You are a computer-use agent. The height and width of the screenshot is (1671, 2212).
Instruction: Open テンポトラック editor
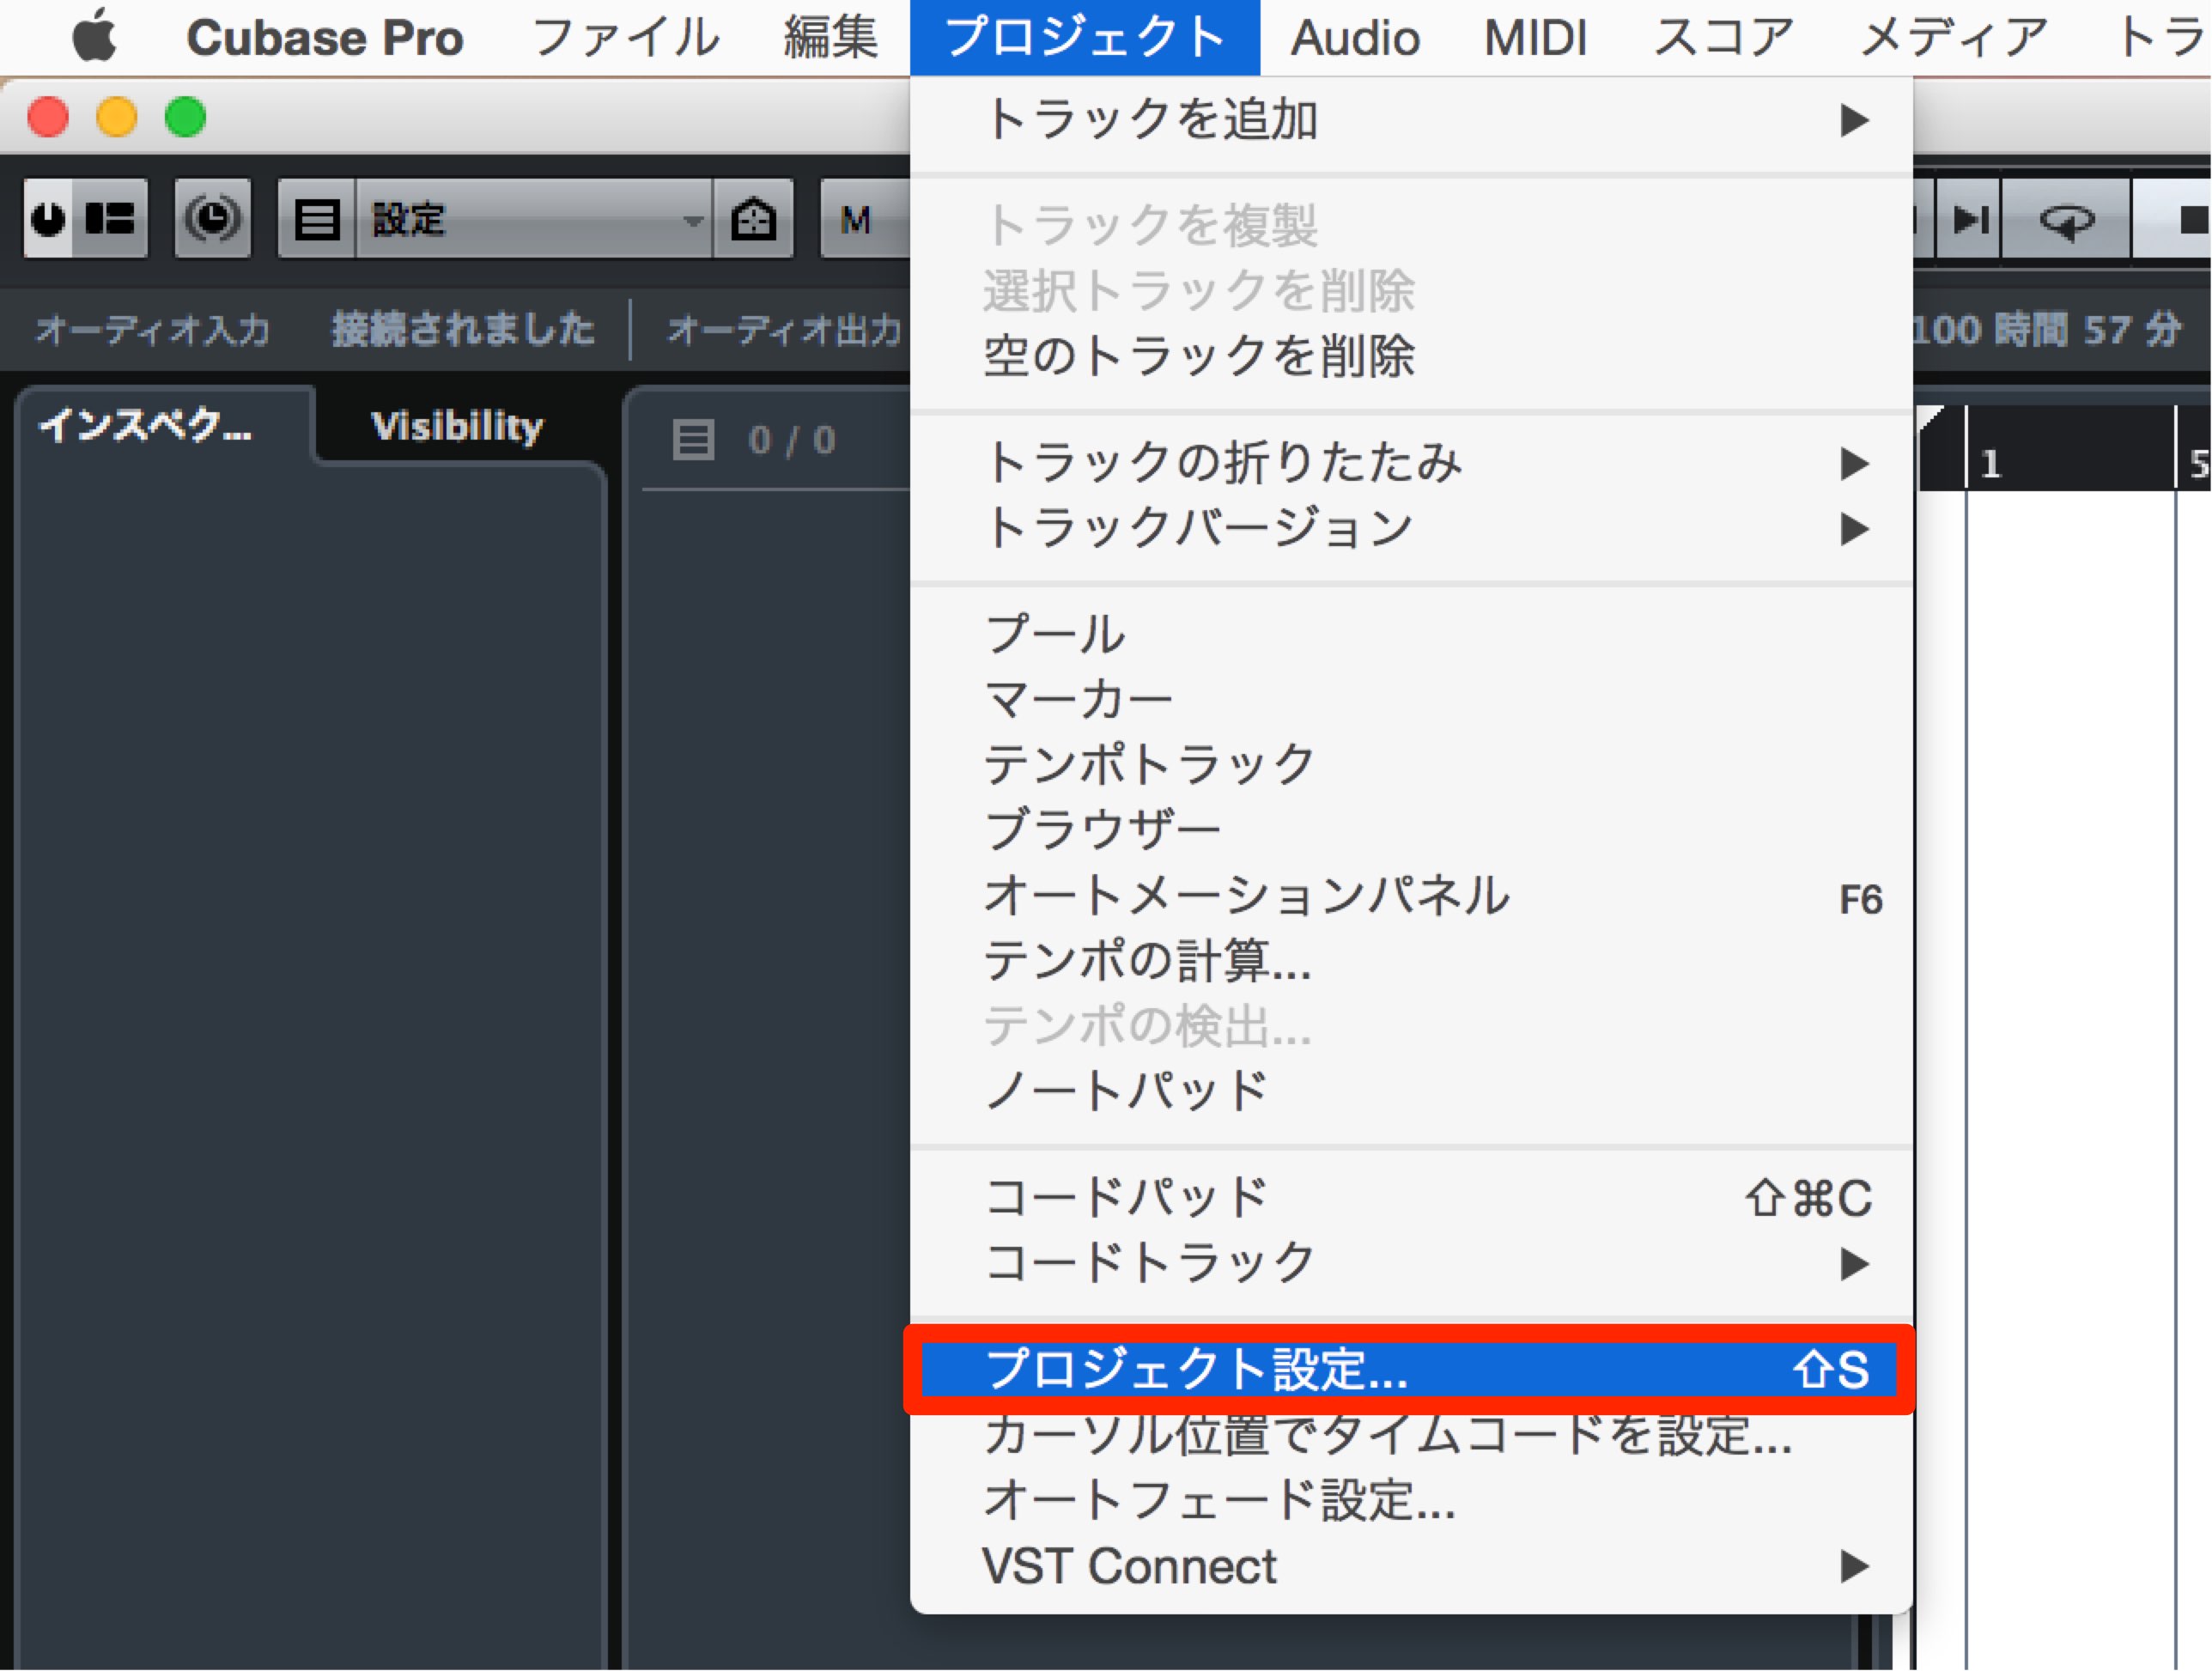[1411, 765]
